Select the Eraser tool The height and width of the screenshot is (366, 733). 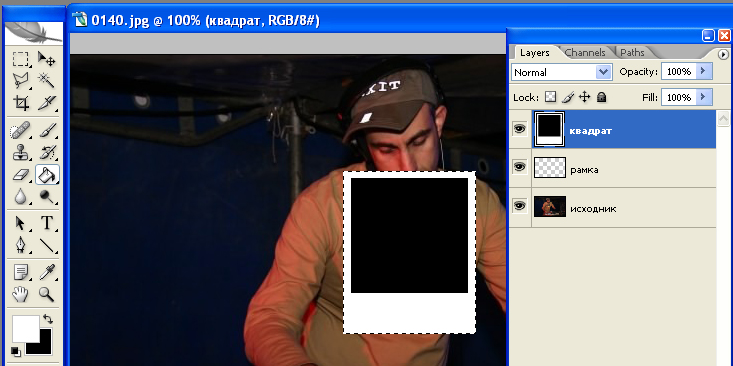point(20,175)
